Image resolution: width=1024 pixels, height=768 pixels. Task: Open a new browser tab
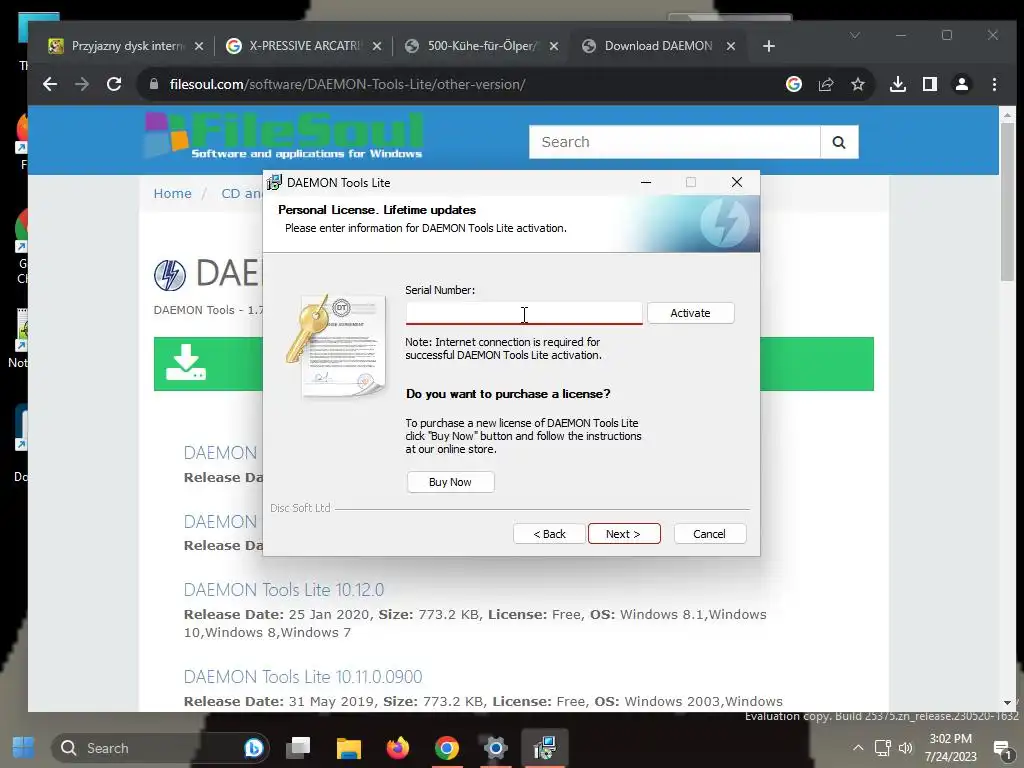[x=769, y=46]
